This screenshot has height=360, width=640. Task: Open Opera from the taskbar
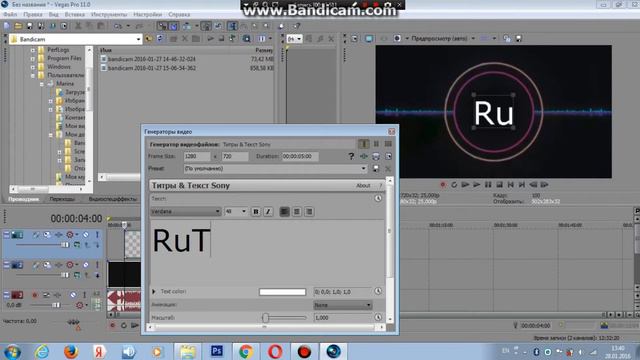click(x=275, y=351)
